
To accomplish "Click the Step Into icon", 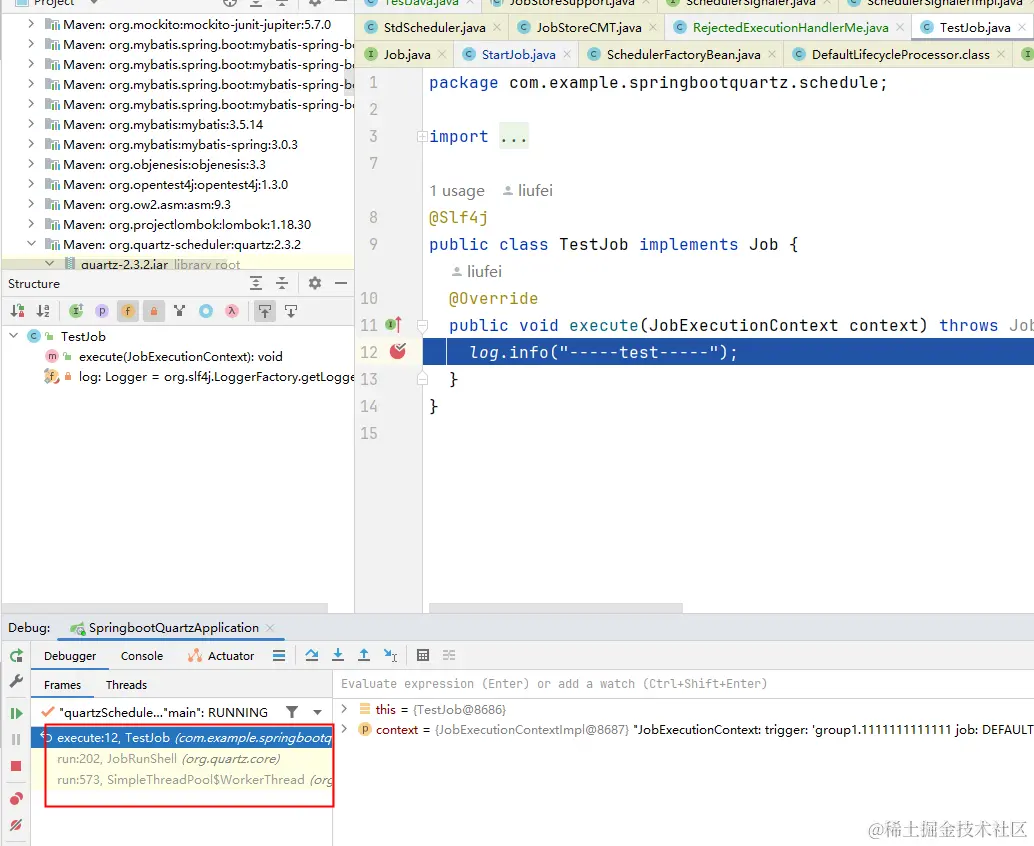I will pos(338,655).
